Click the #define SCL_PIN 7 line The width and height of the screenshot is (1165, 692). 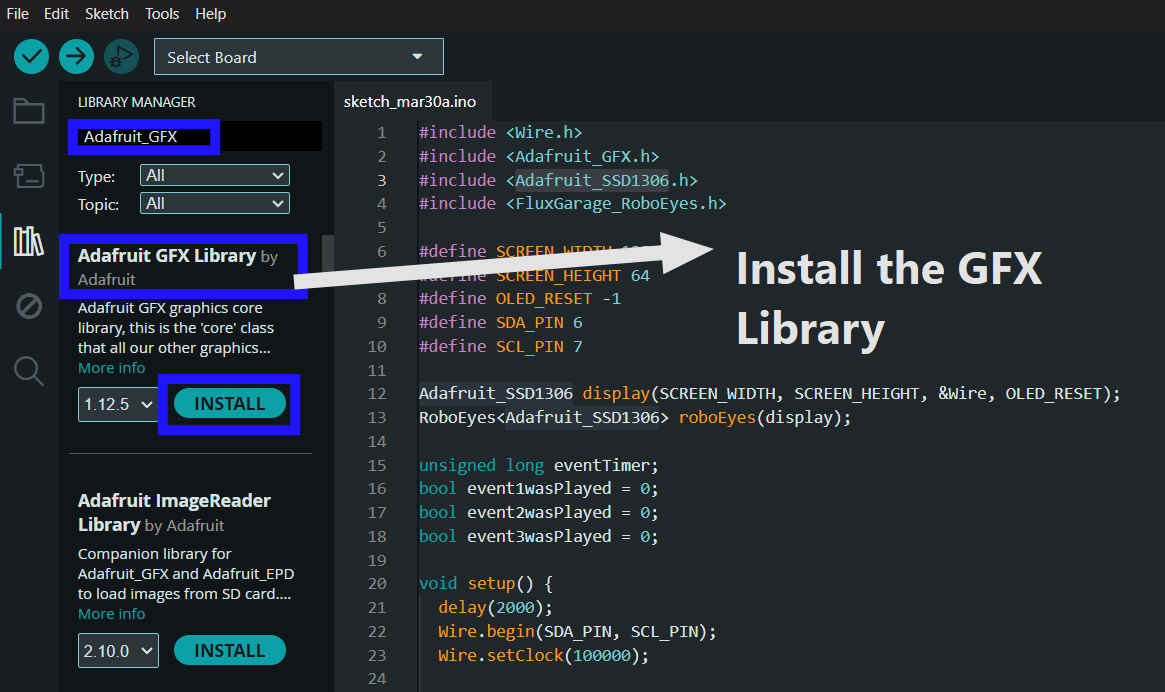tap(500, 346)
